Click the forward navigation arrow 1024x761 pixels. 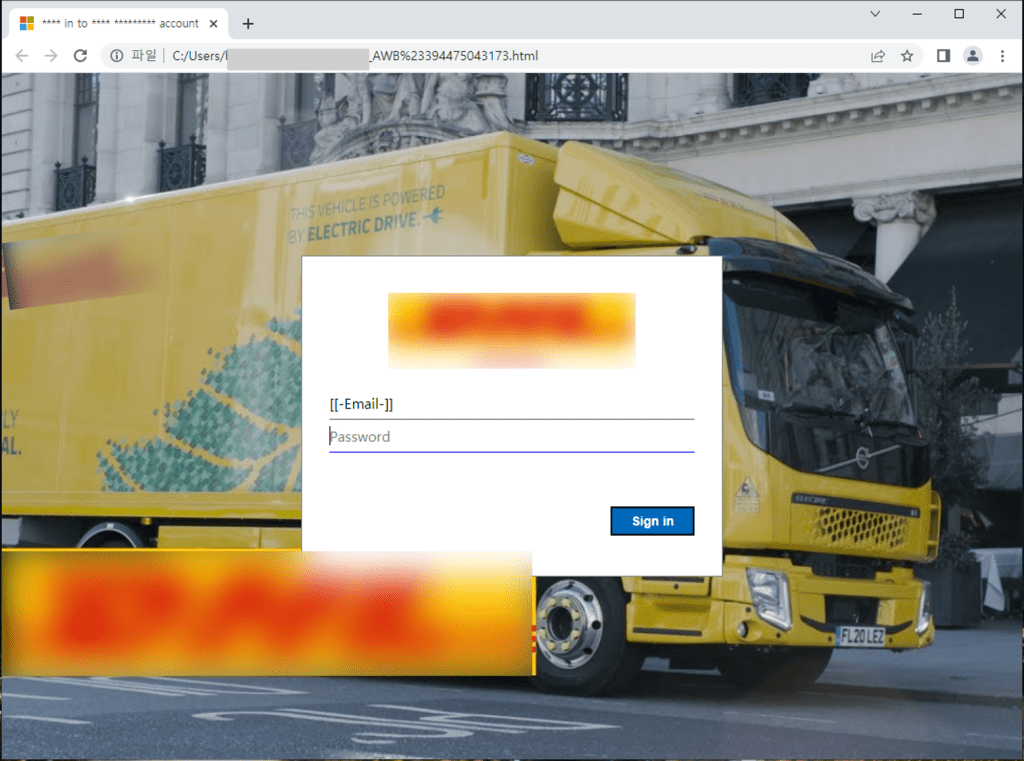pos(51,56)
